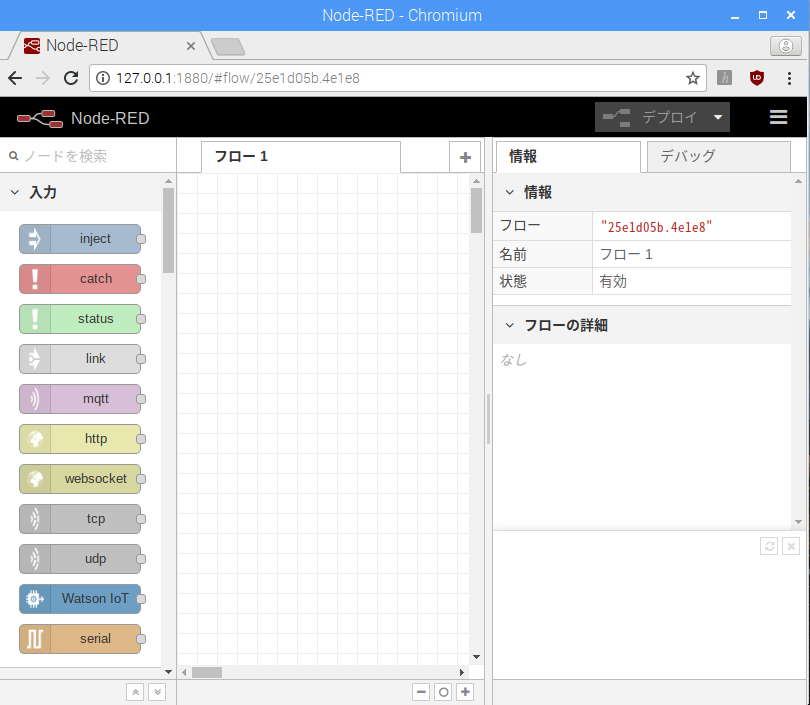Open the Node-RED hamburger main menu
Viewport: 810px width, 705px height.
(x=778, y=117)
